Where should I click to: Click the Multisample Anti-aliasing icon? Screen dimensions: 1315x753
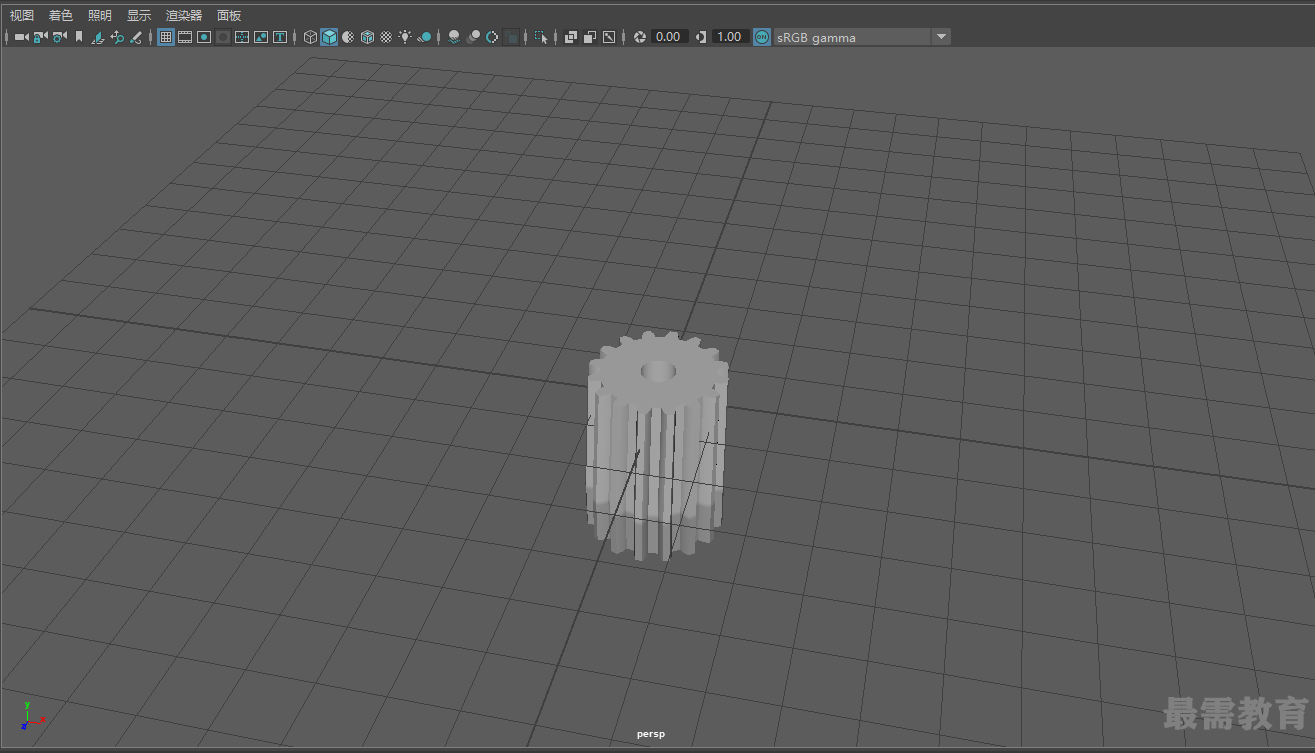coord(492,37)
